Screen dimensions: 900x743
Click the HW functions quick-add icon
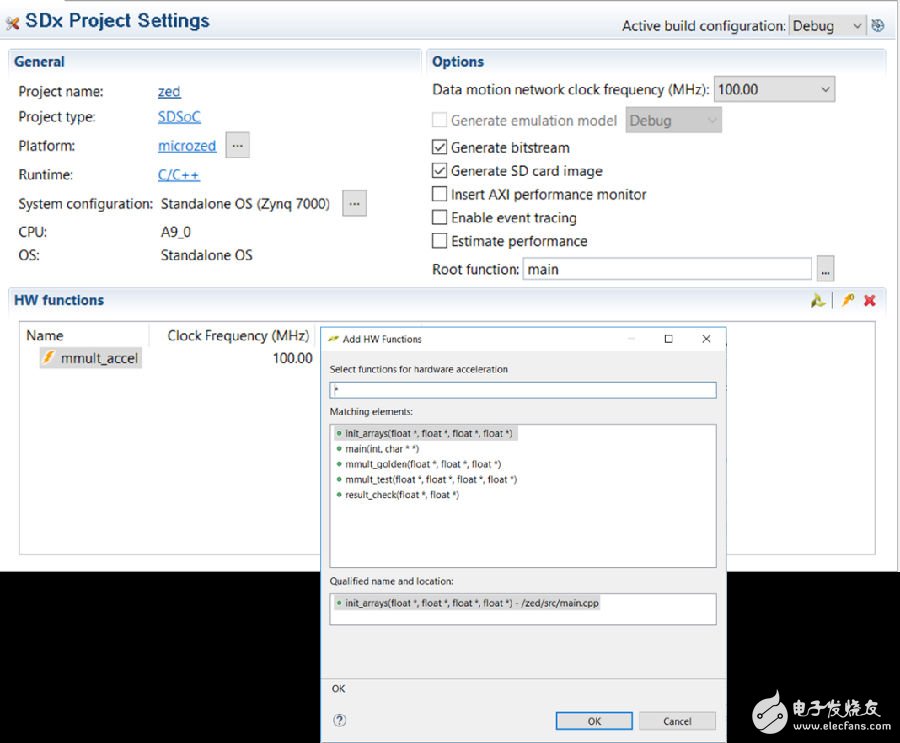(818, 300)
